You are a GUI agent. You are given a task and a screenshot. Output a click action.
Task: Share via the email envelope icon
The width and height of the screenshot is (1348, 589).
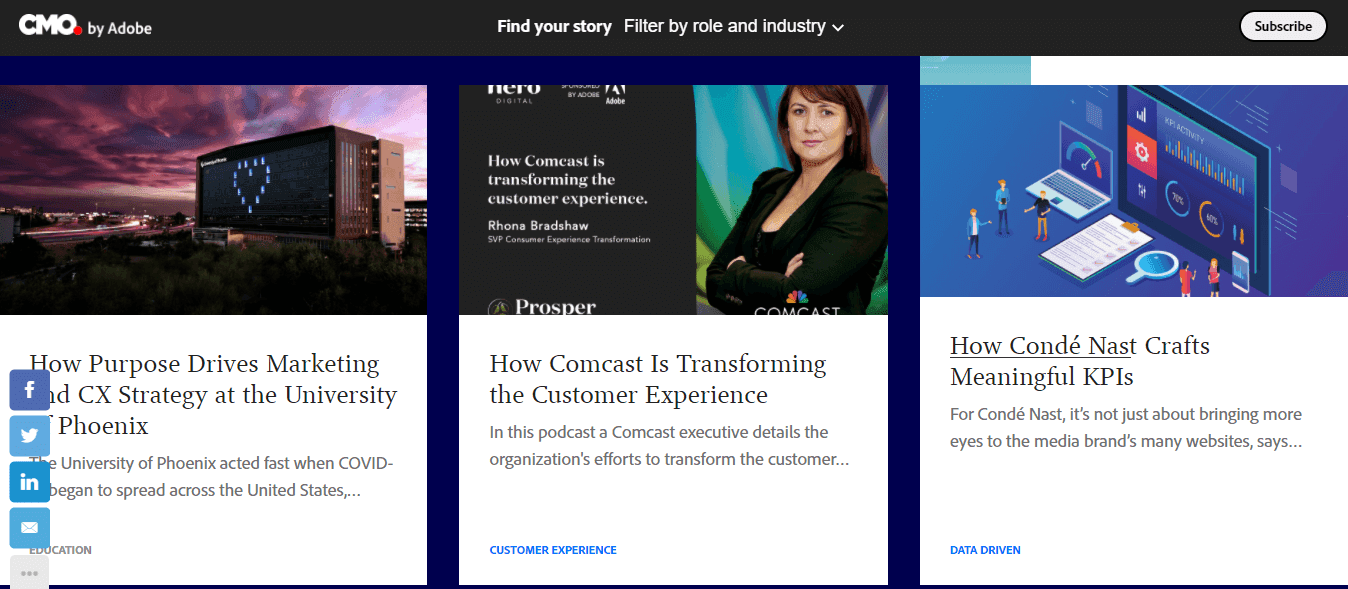[x=29, y=527]
